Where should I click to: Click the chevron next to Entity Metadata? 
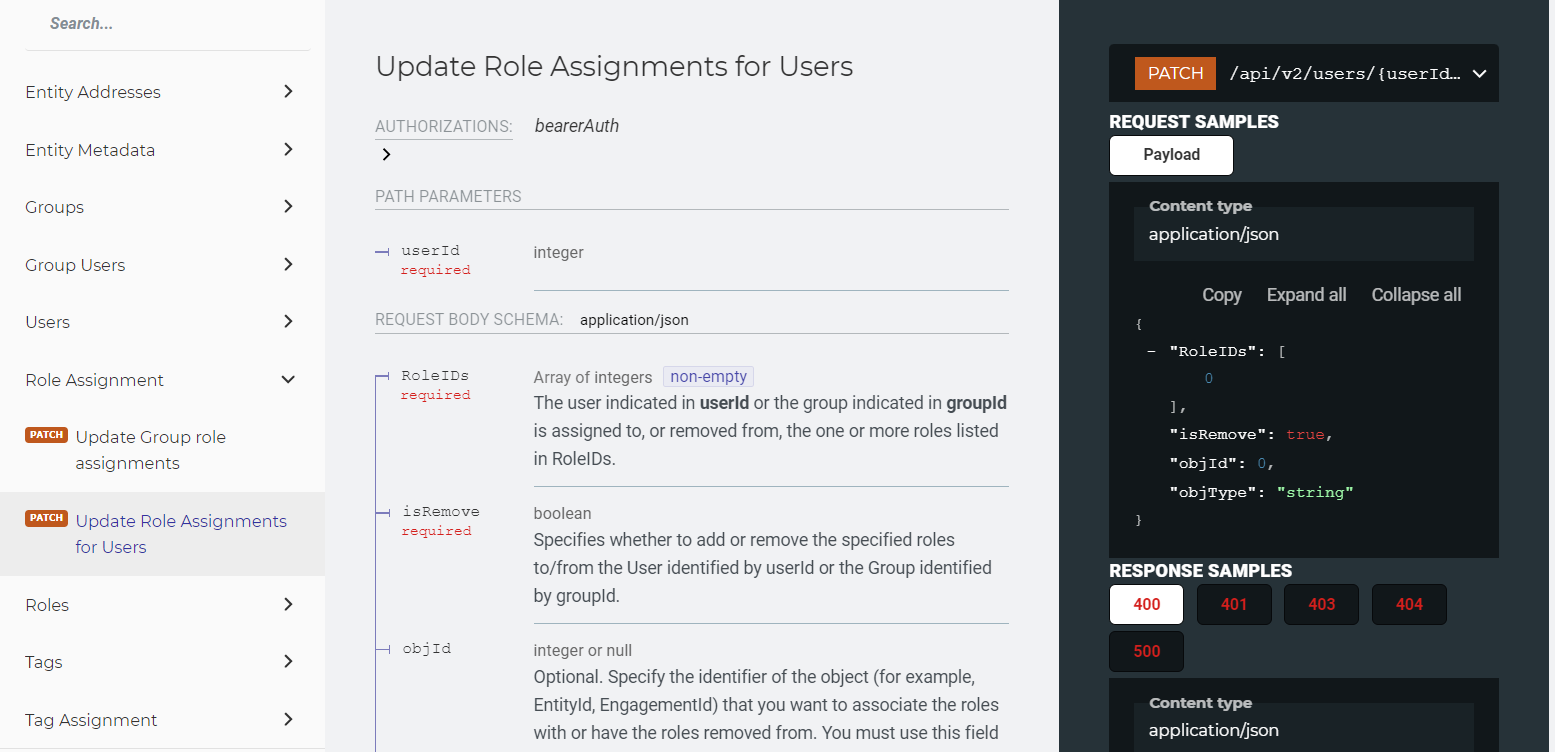click(x=288, y=149)
